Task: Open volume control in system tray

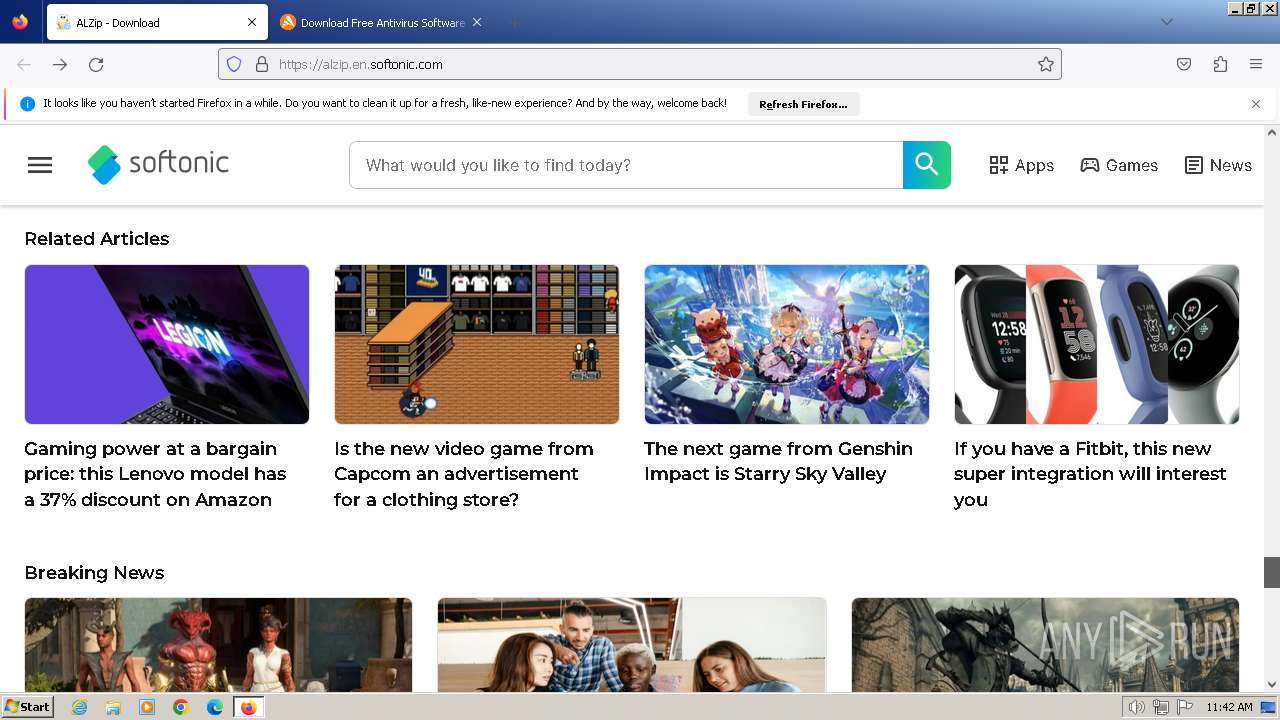Action: coord(1137,707)
